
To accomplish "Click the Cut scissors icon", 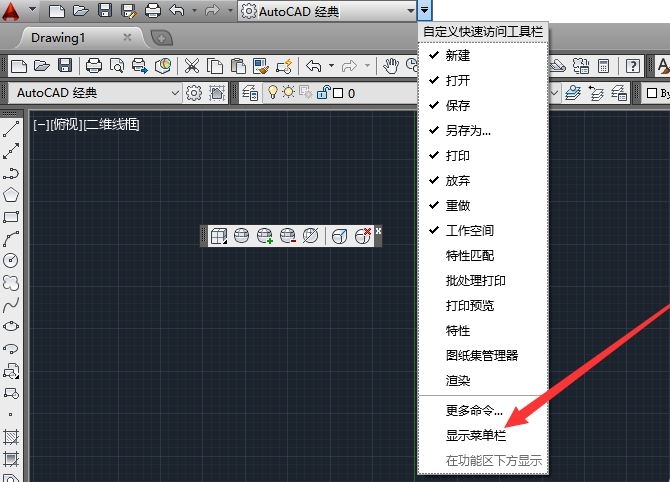I will pyautogui.click(x=192, y=66).
